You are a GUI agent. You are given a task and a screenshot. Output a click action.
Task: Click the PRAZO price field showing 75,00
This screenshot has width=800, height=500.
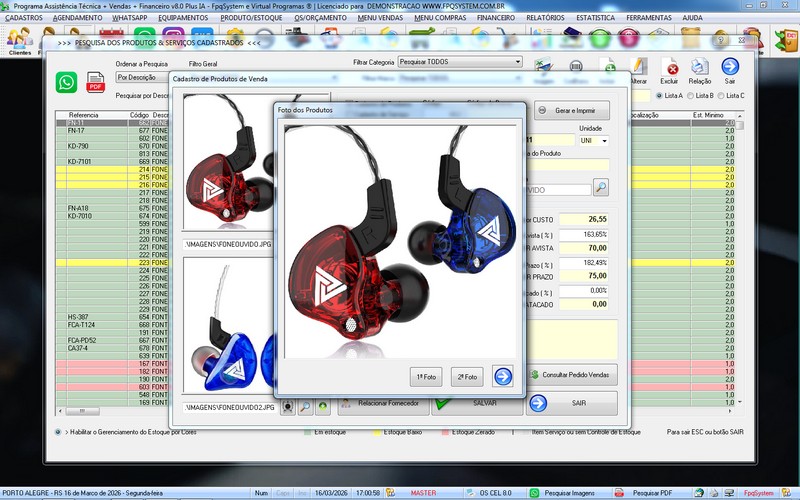pyautogui.click(x=584, y=276)
